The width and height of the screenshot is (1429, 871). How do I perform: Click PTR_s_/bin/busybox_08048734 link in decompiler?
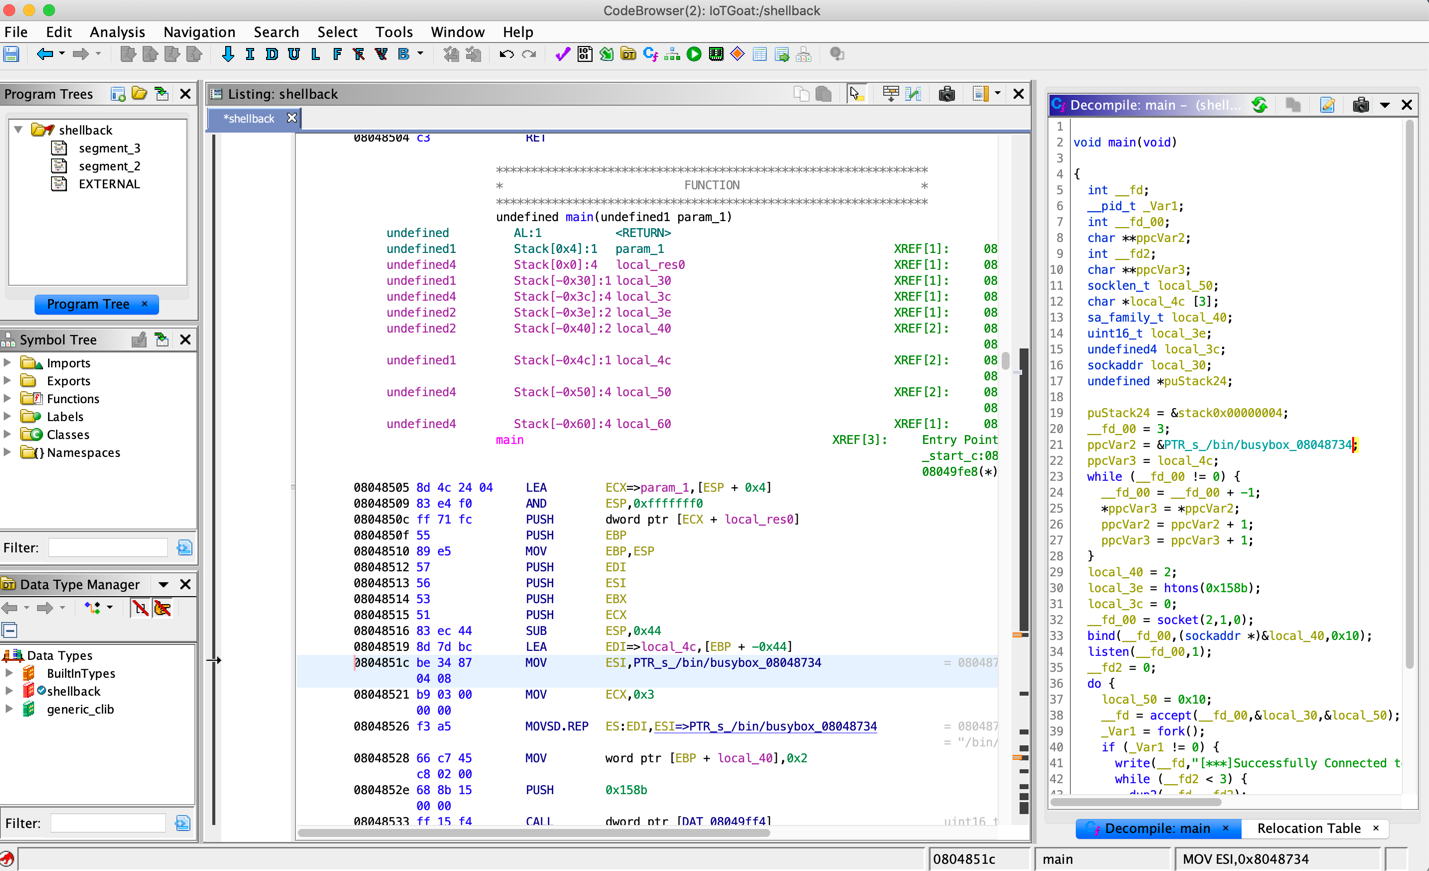tap(1257, 445)
